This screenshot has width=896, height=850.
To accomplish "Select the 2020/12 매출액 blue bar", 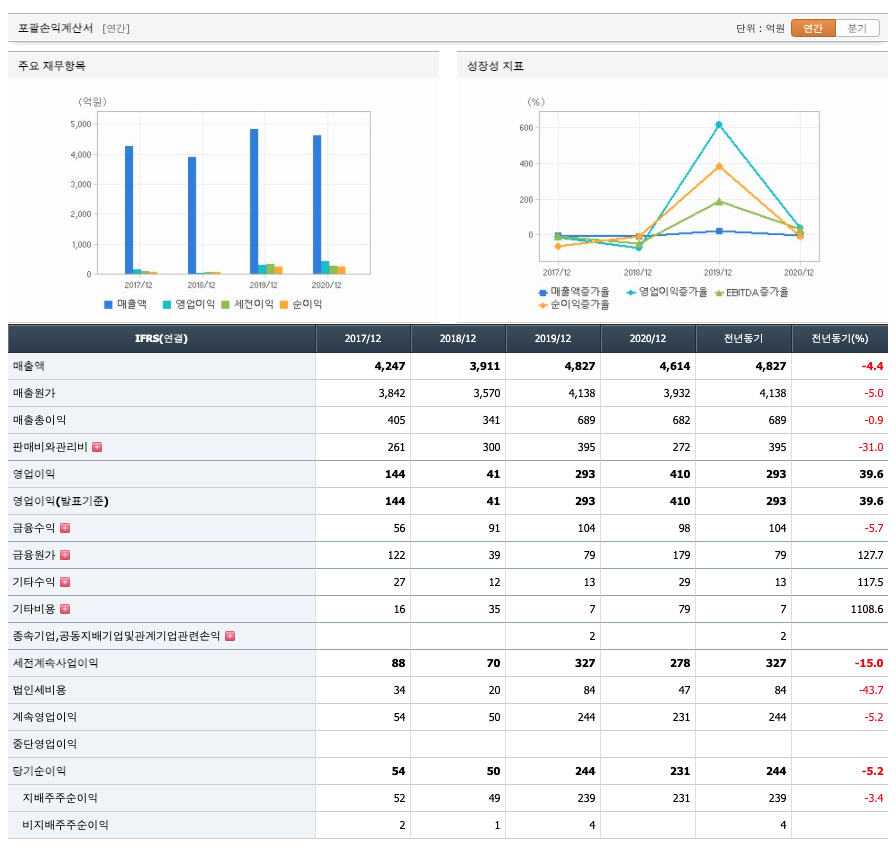I will click(x=317, y=205).
